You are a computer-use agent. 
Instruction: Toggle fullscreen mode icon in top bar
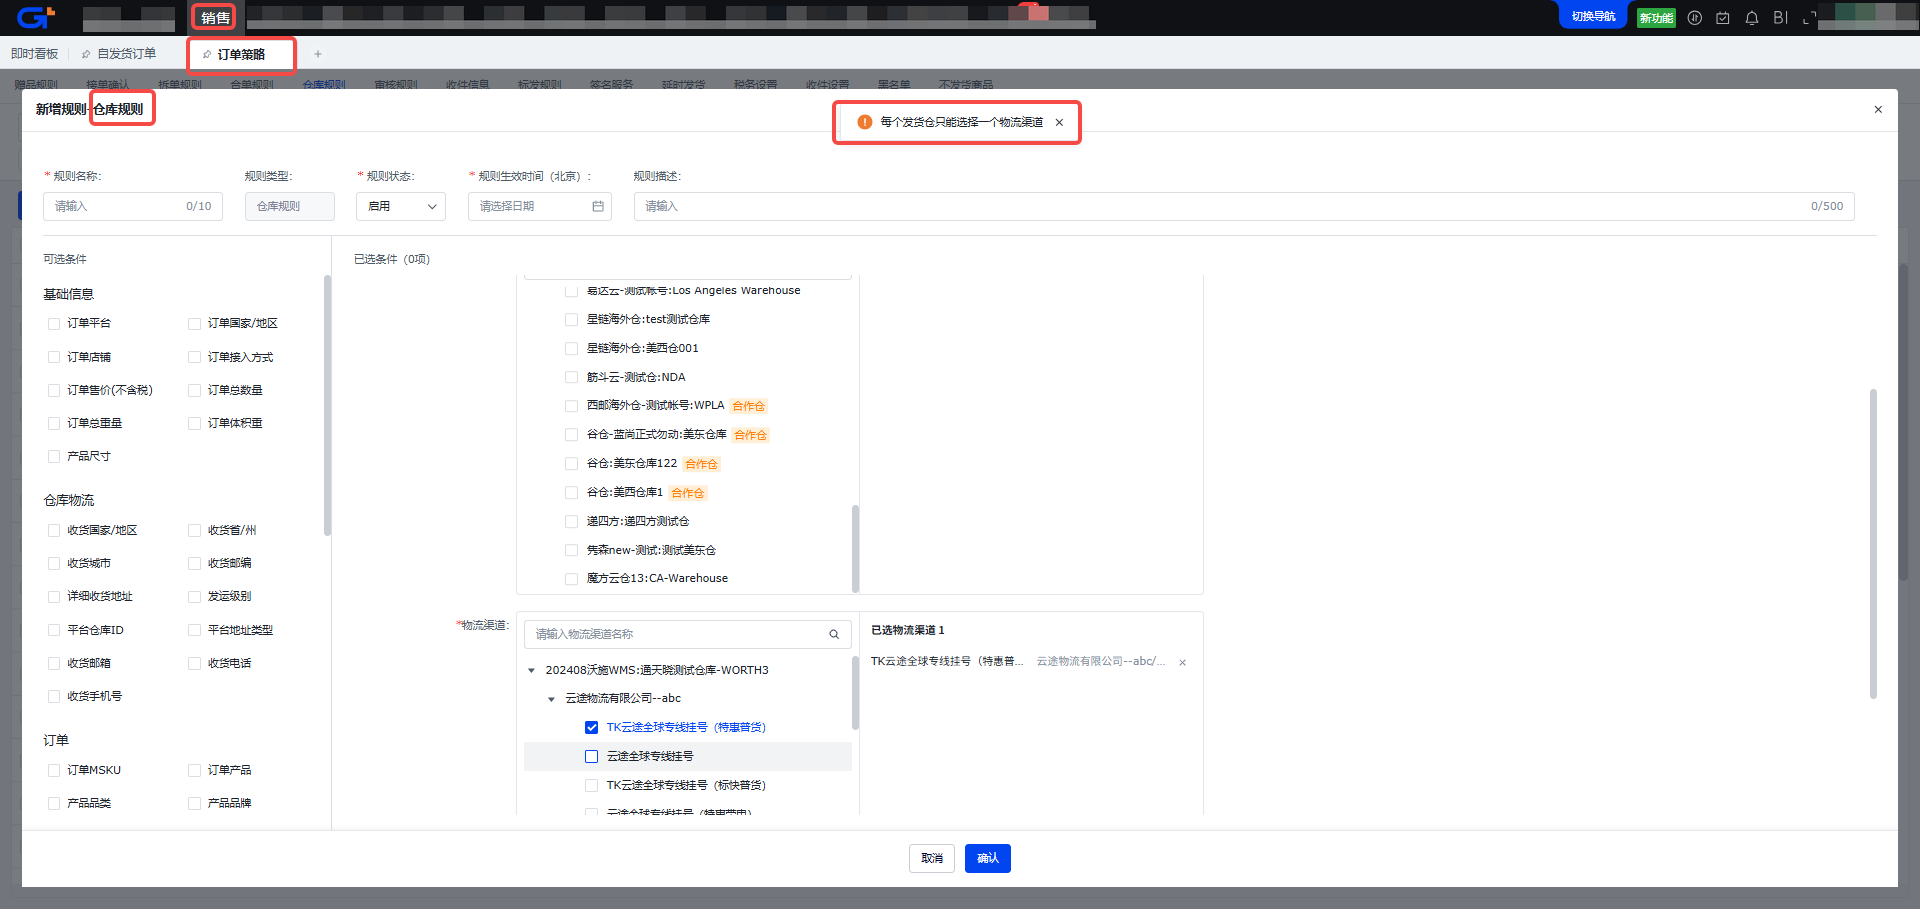pos(1808,18)
